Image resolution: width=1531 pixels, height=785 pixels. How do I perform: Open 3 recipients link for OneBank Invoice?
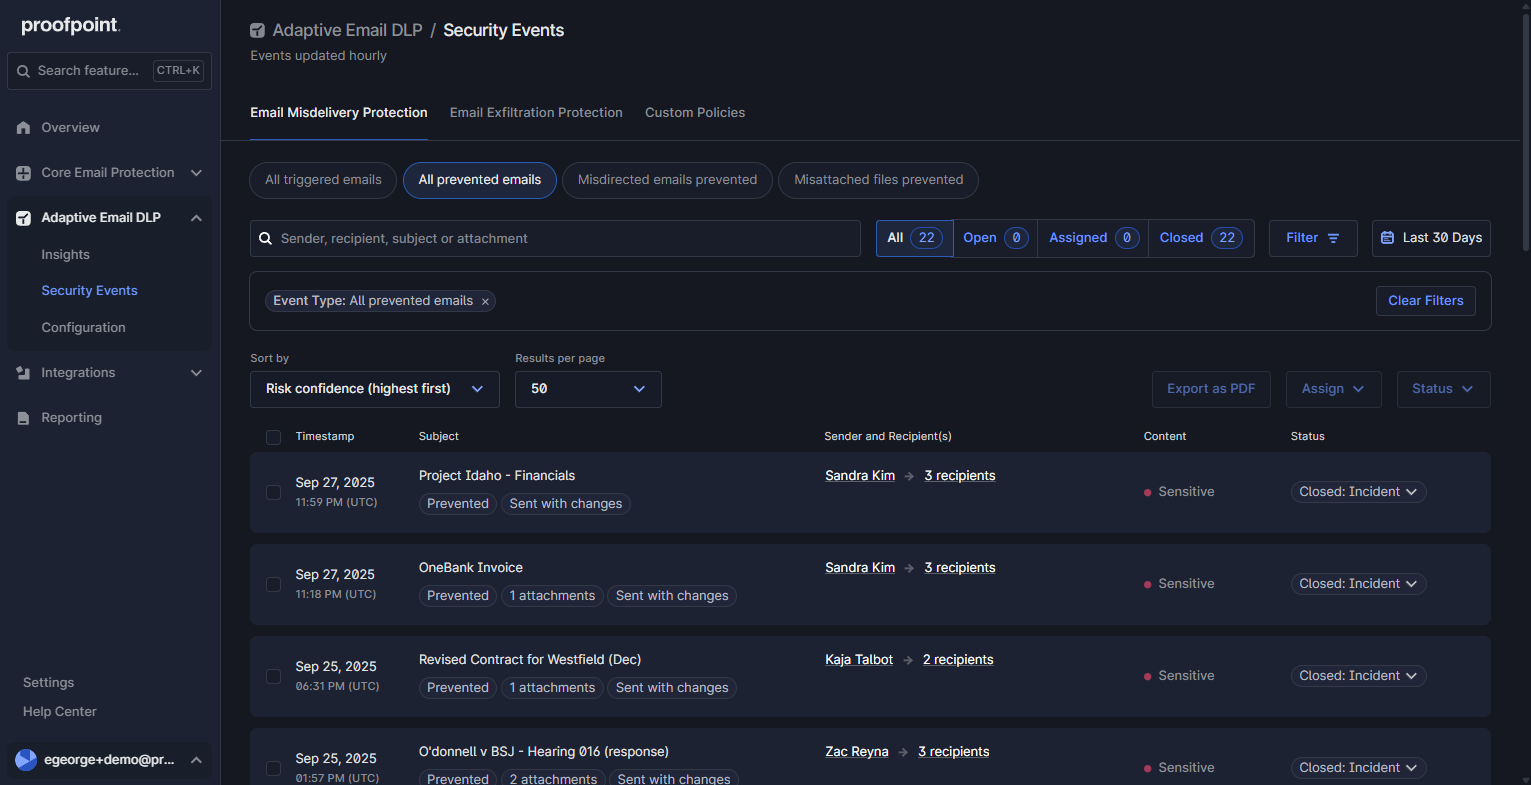(x=960, y=568)
